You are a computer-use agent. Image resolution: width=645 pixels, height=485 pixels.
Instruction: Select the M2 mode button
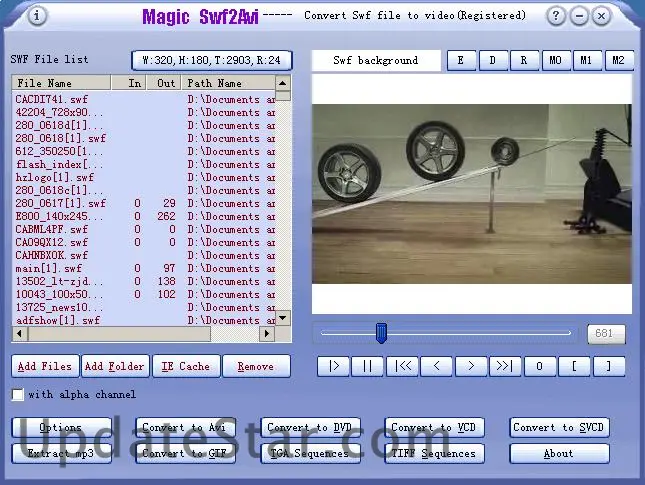point(619,60)
